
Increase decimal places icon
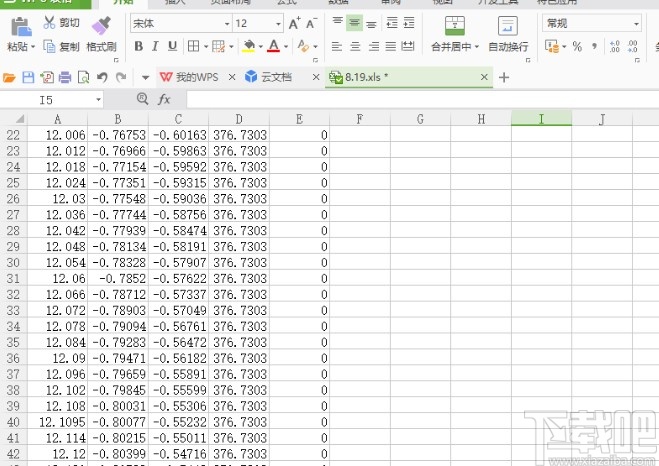pyautogui.click(x=614, y=46)
